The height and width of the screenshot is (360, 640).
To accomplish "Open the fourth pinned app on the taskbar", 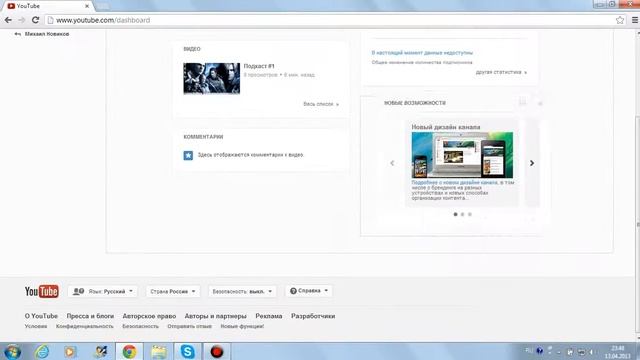I will tap(100, 351).
